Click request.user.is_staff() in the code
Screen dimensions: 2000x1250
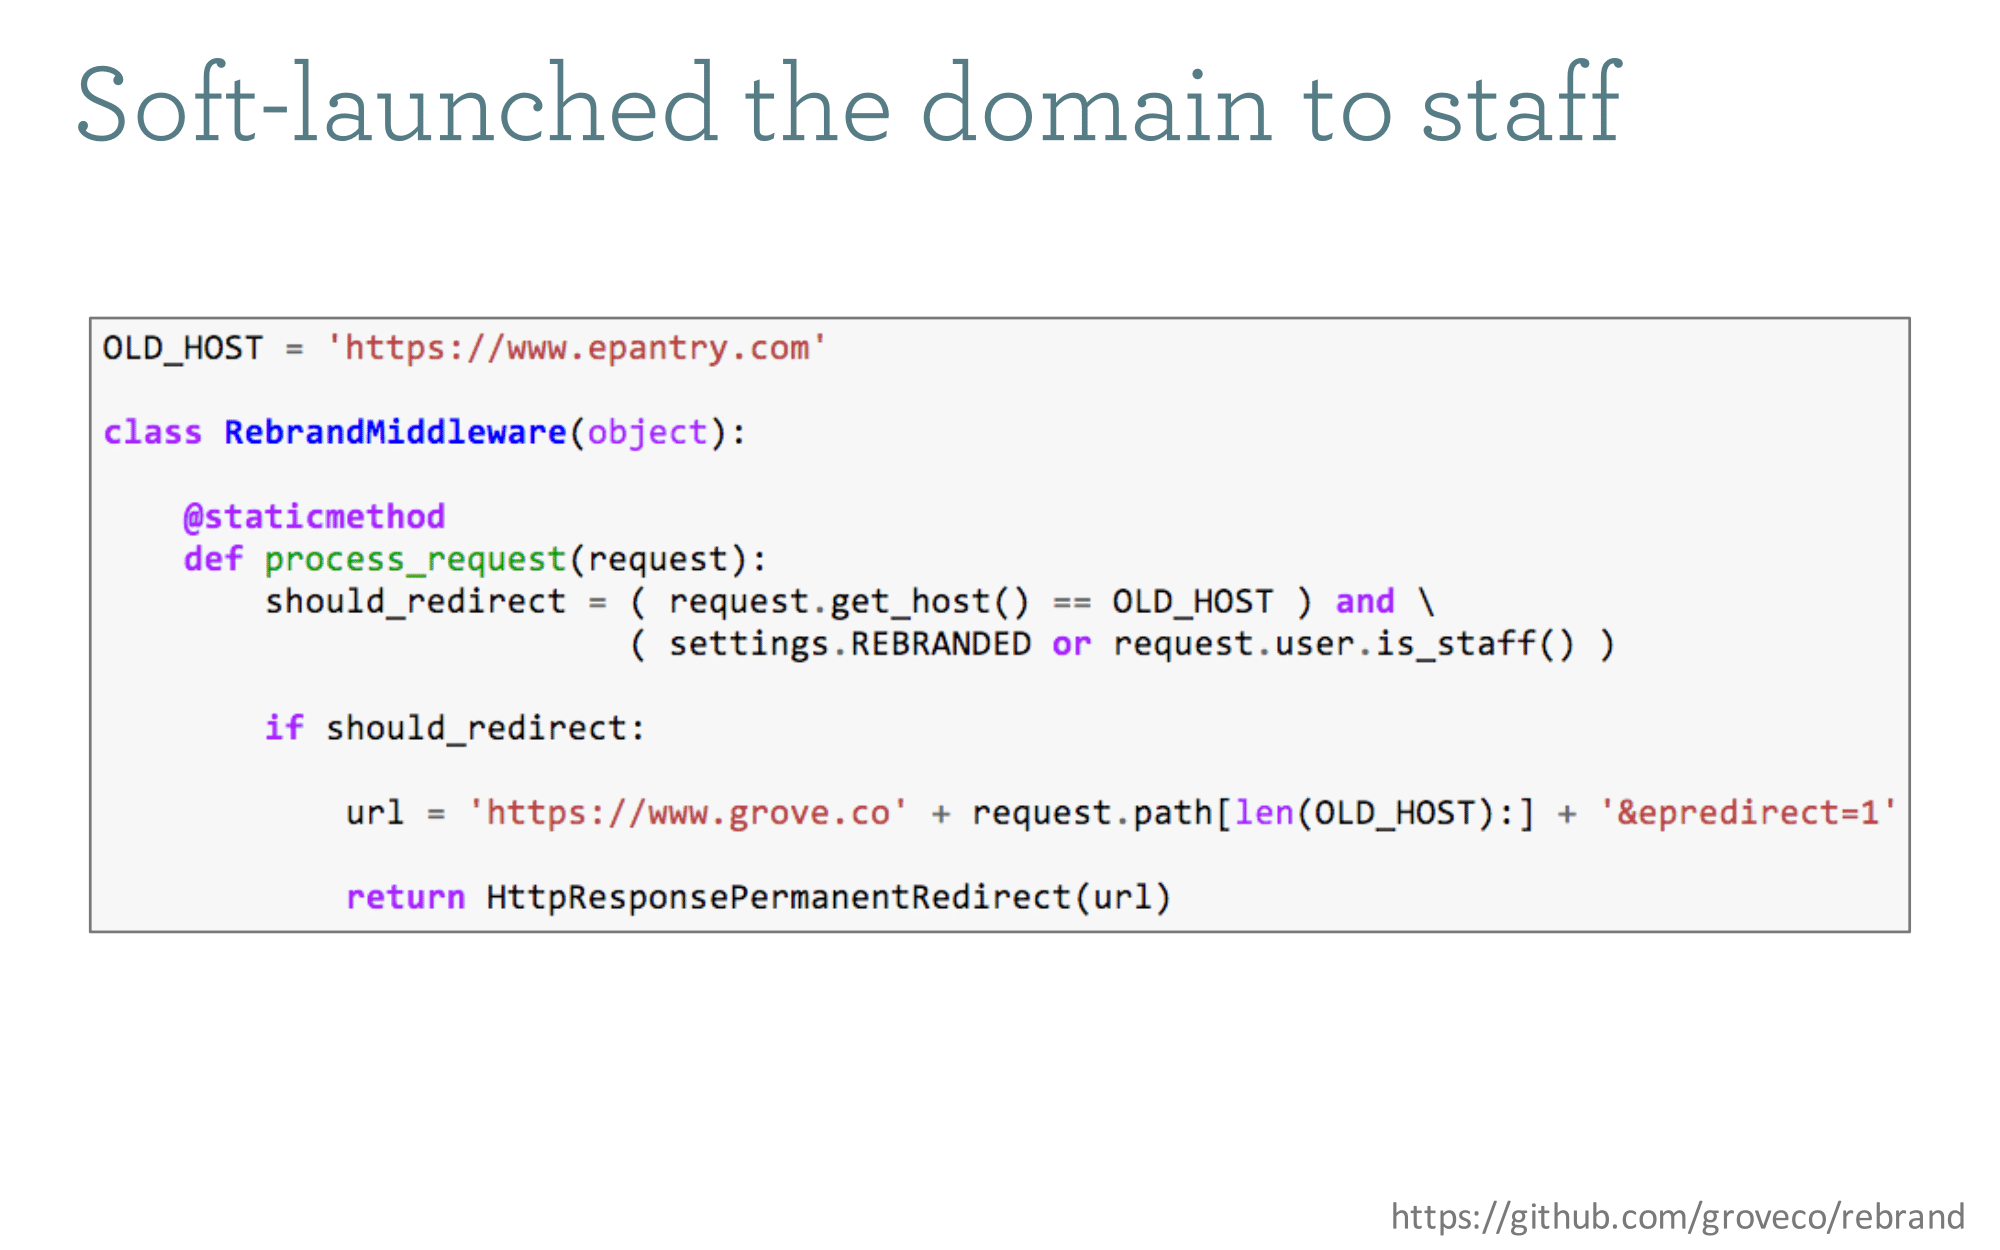pos(1344,644)
